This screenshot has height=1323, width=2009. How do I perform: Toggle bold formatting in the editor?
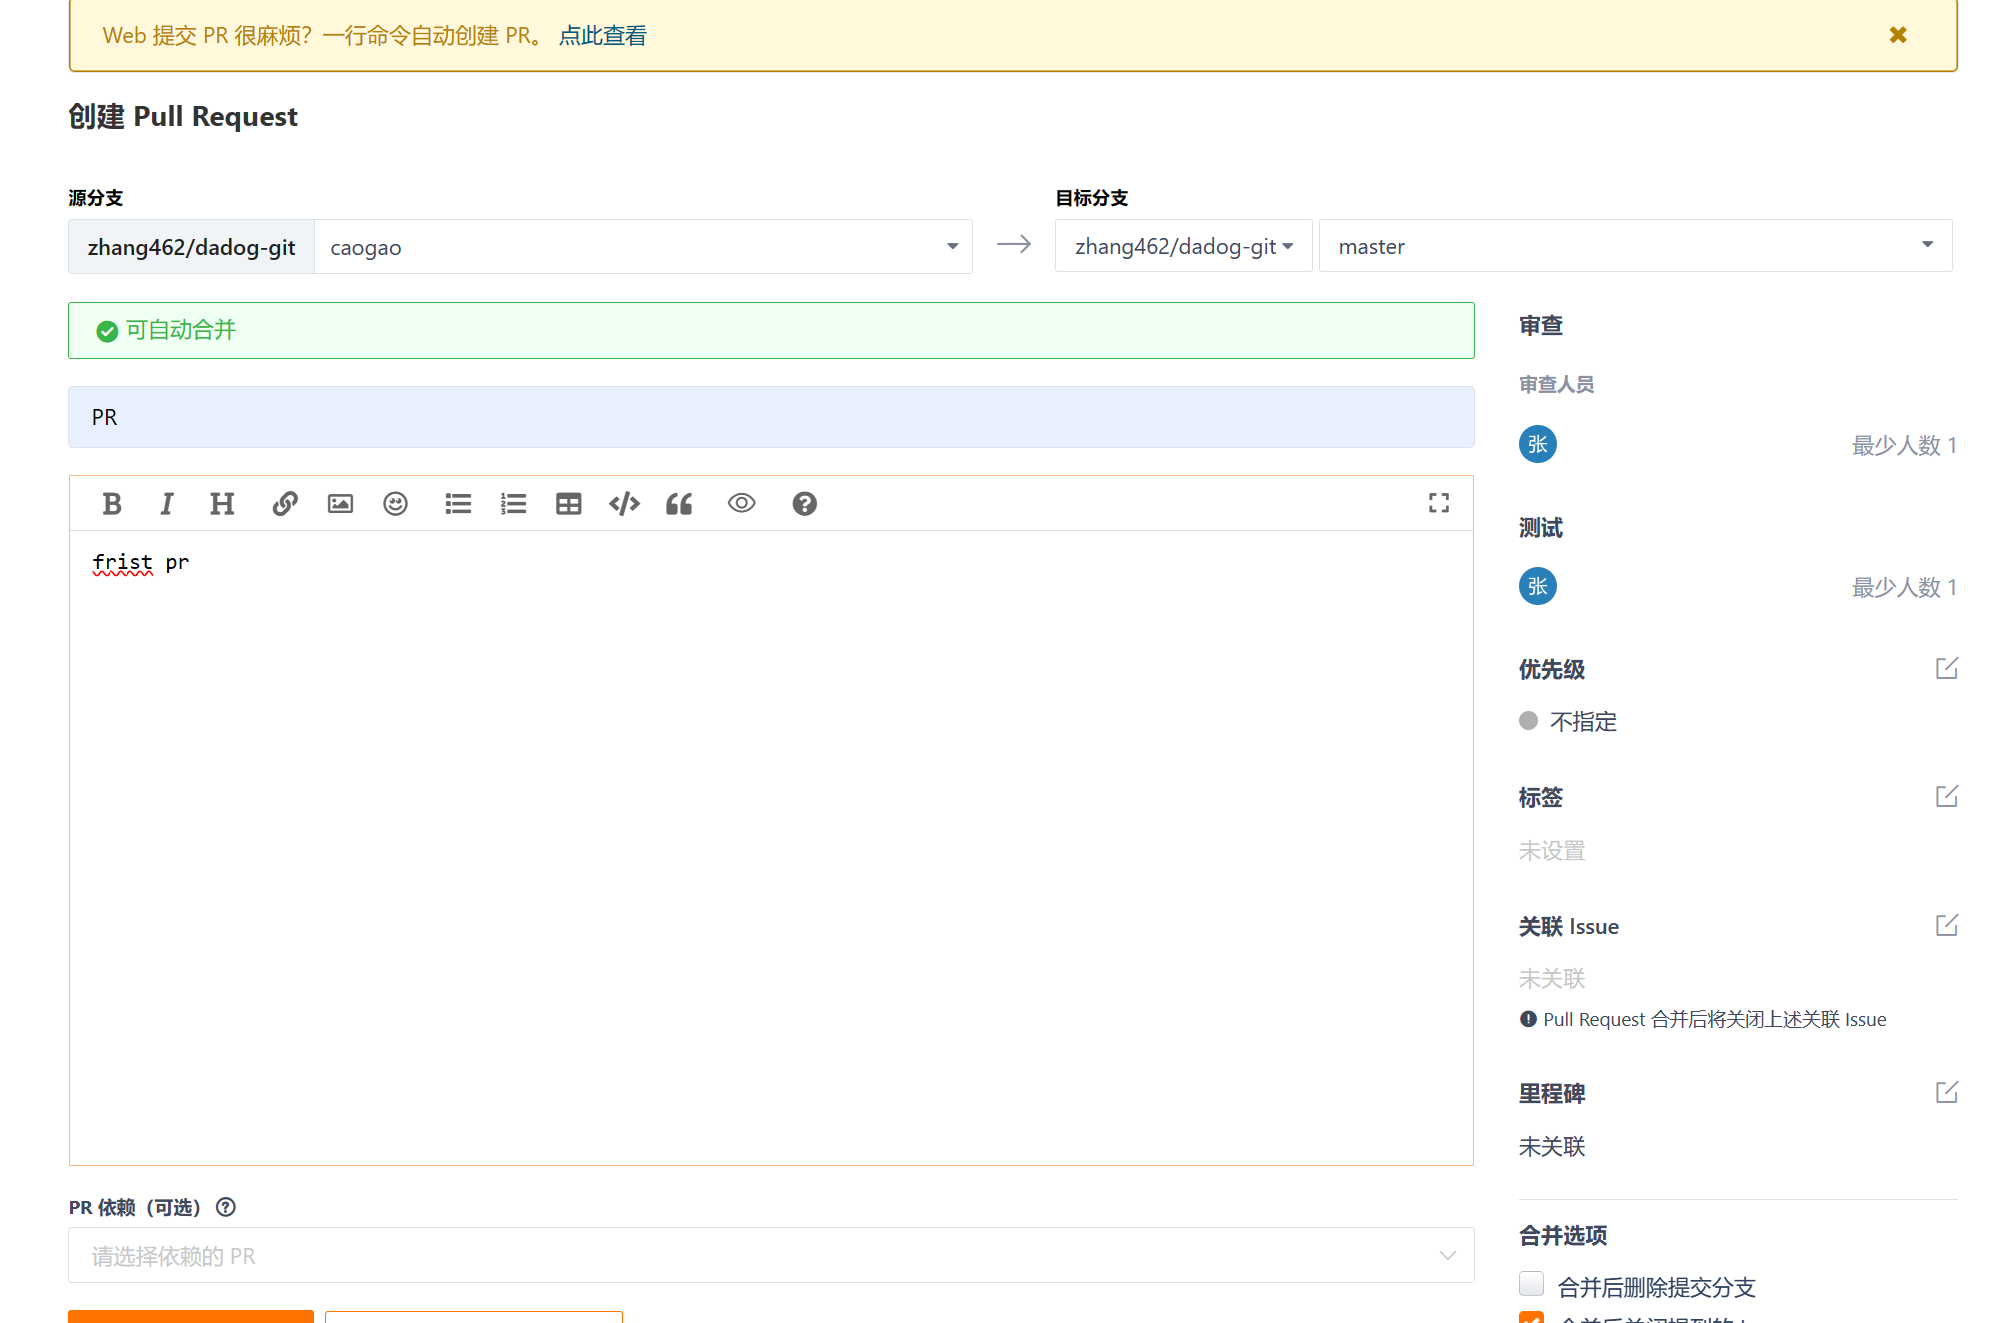(x=112, y=504)
